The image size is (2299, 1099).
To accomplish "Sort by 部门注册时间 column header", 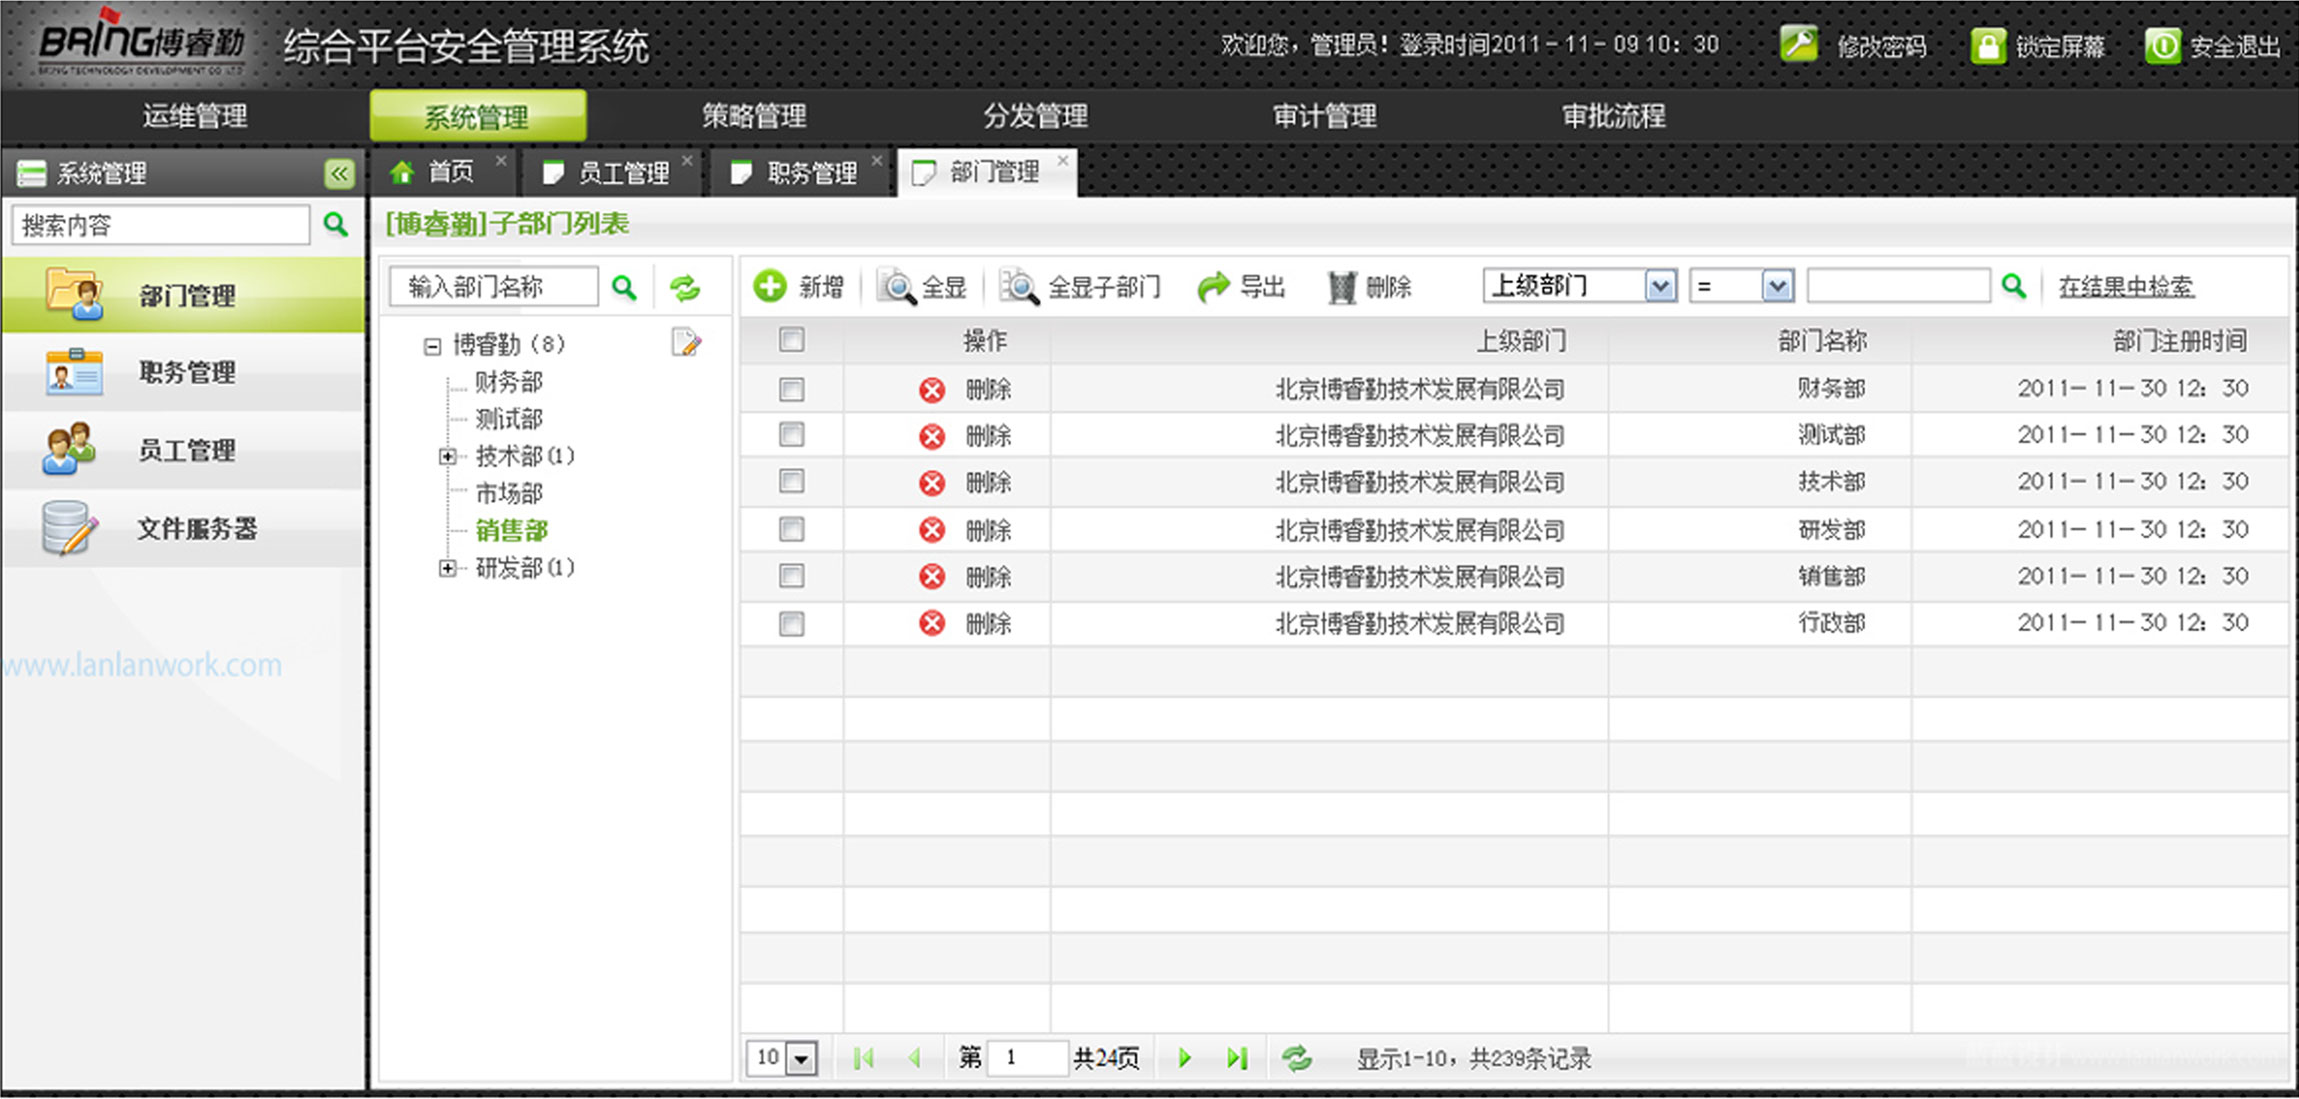I will [2179, 341].
